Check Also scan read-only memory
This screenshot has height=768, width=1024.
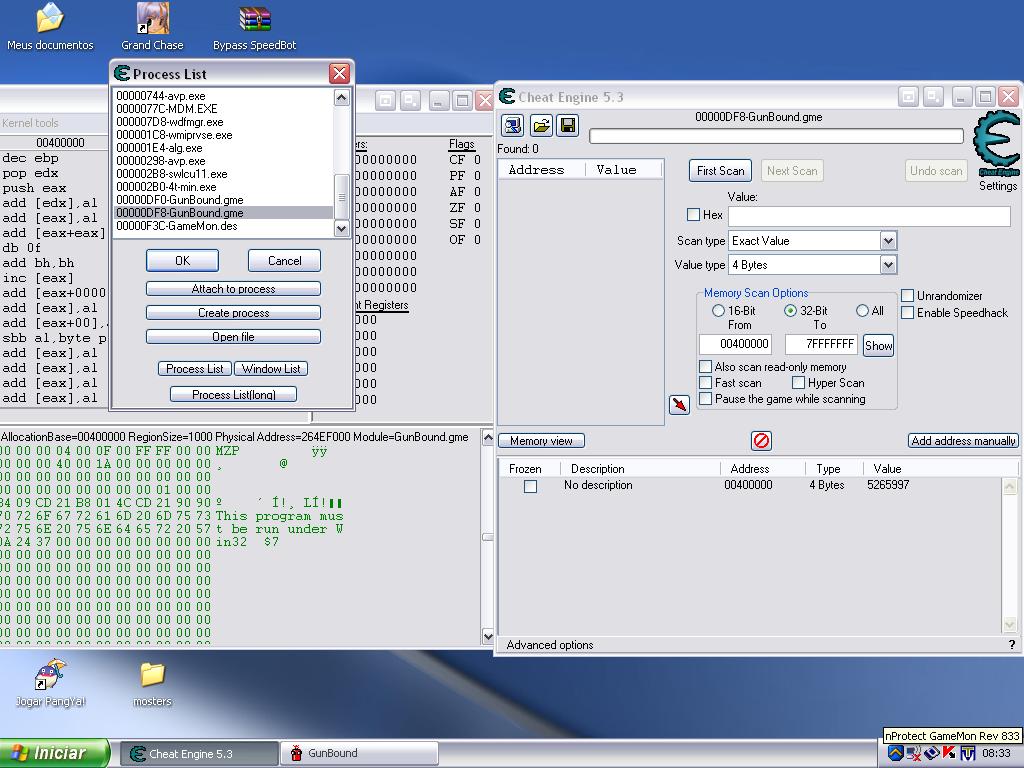pyautogui.click(x=705, y=366)
